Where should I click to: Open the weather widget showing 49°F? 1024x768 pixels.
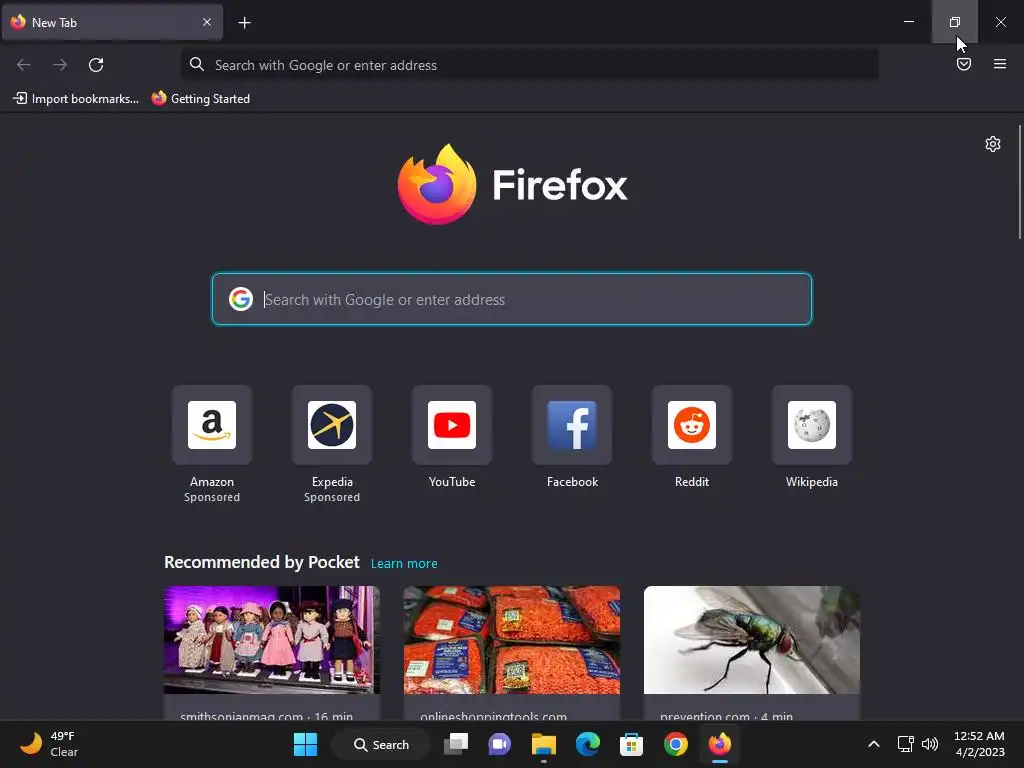tap(49, 744)
